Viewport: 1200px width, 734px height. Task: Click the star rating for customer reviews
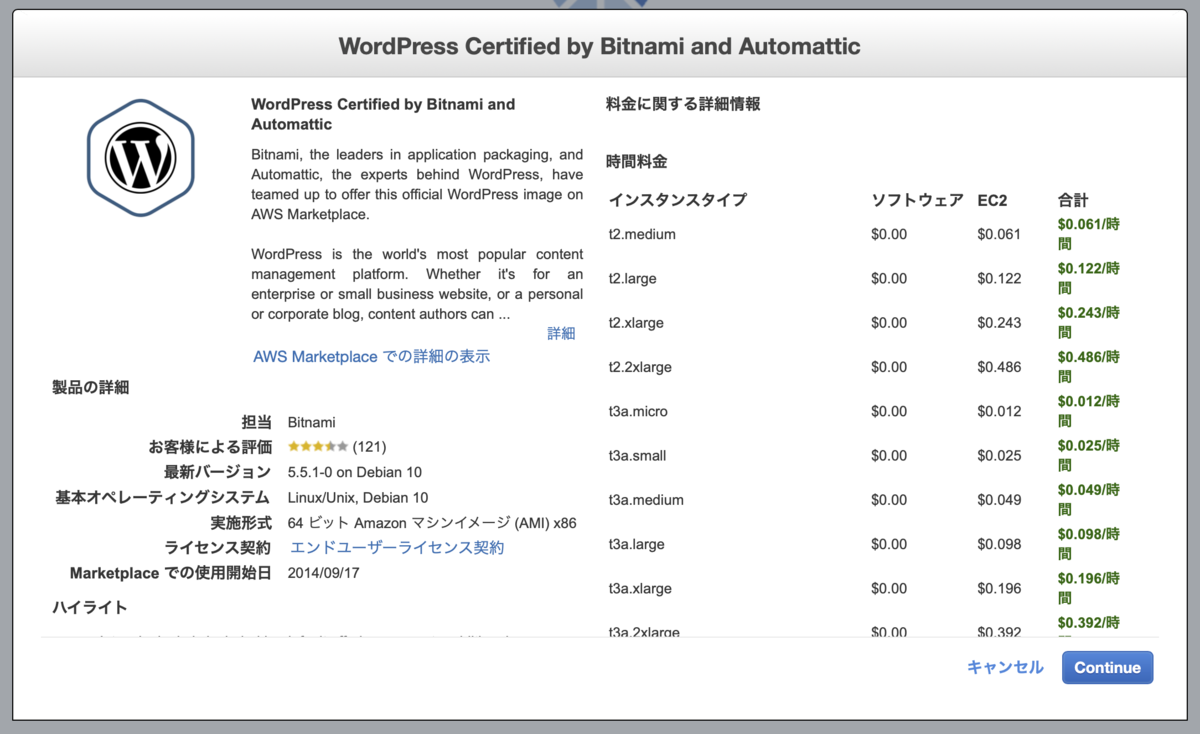[318, 447]
